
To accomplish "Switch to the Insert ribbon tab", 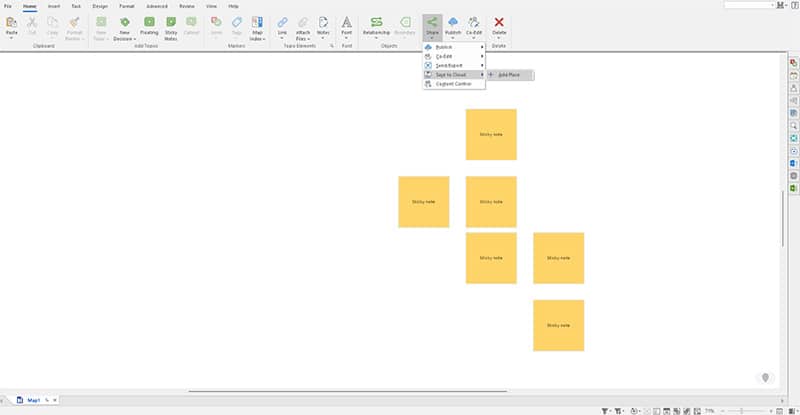I will [54, 6].
